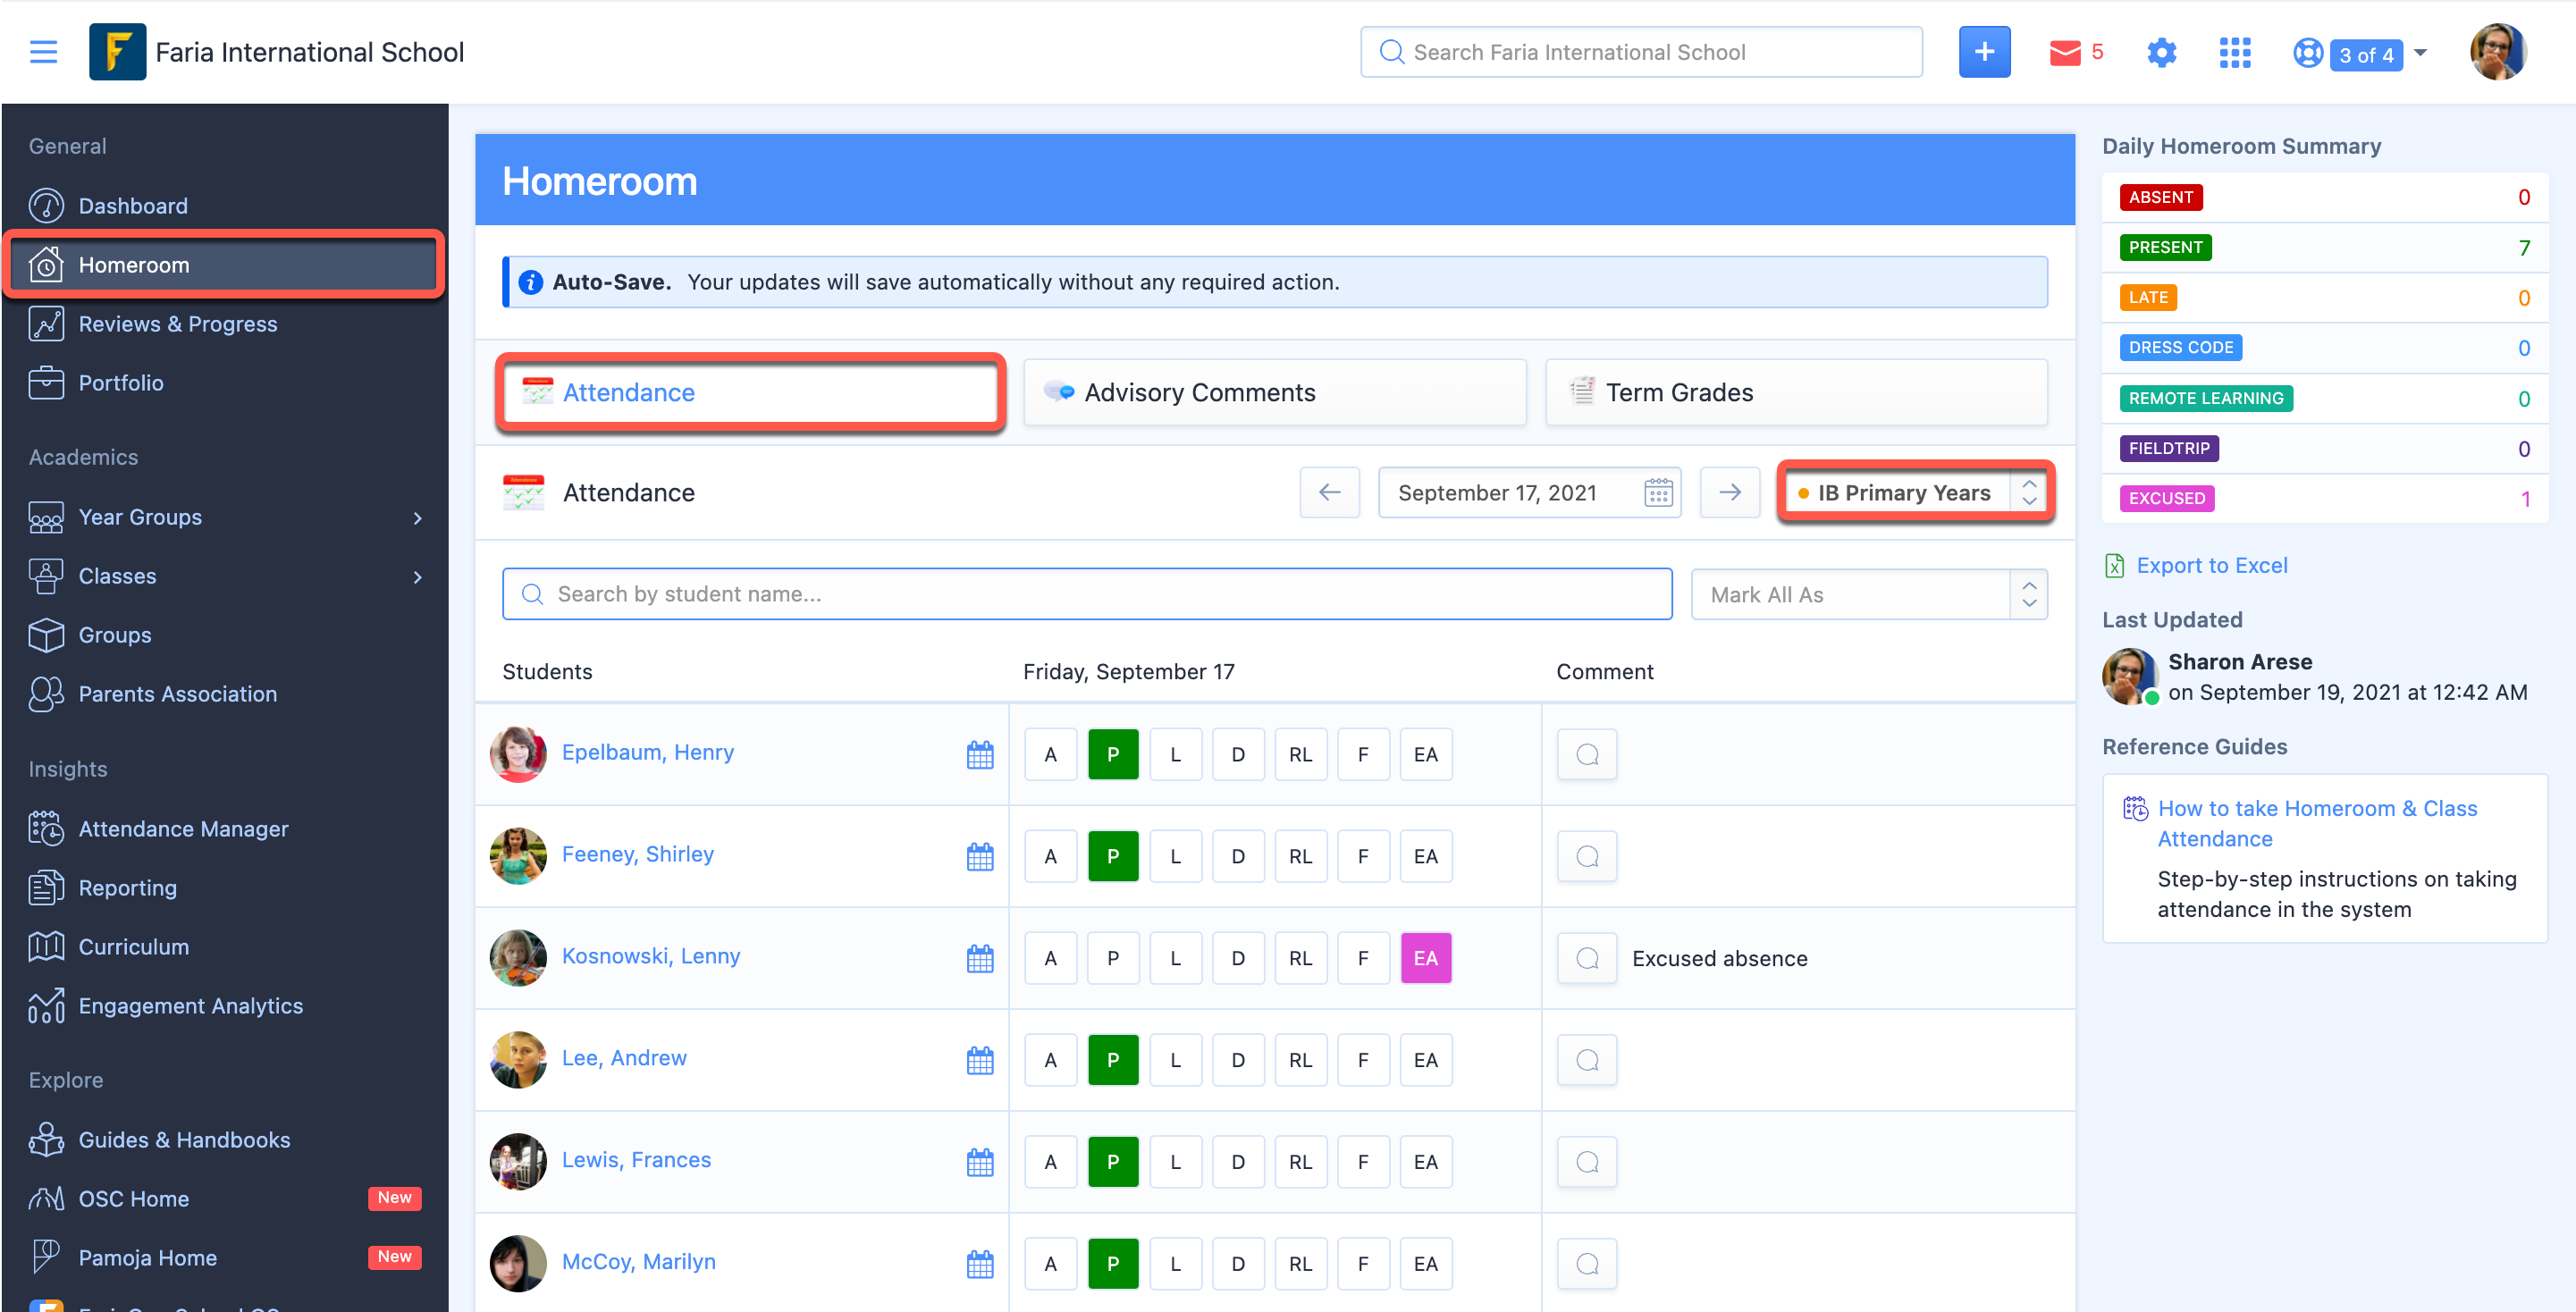Mark Epelbaum, Henry as Absent

click(1050, 755)
